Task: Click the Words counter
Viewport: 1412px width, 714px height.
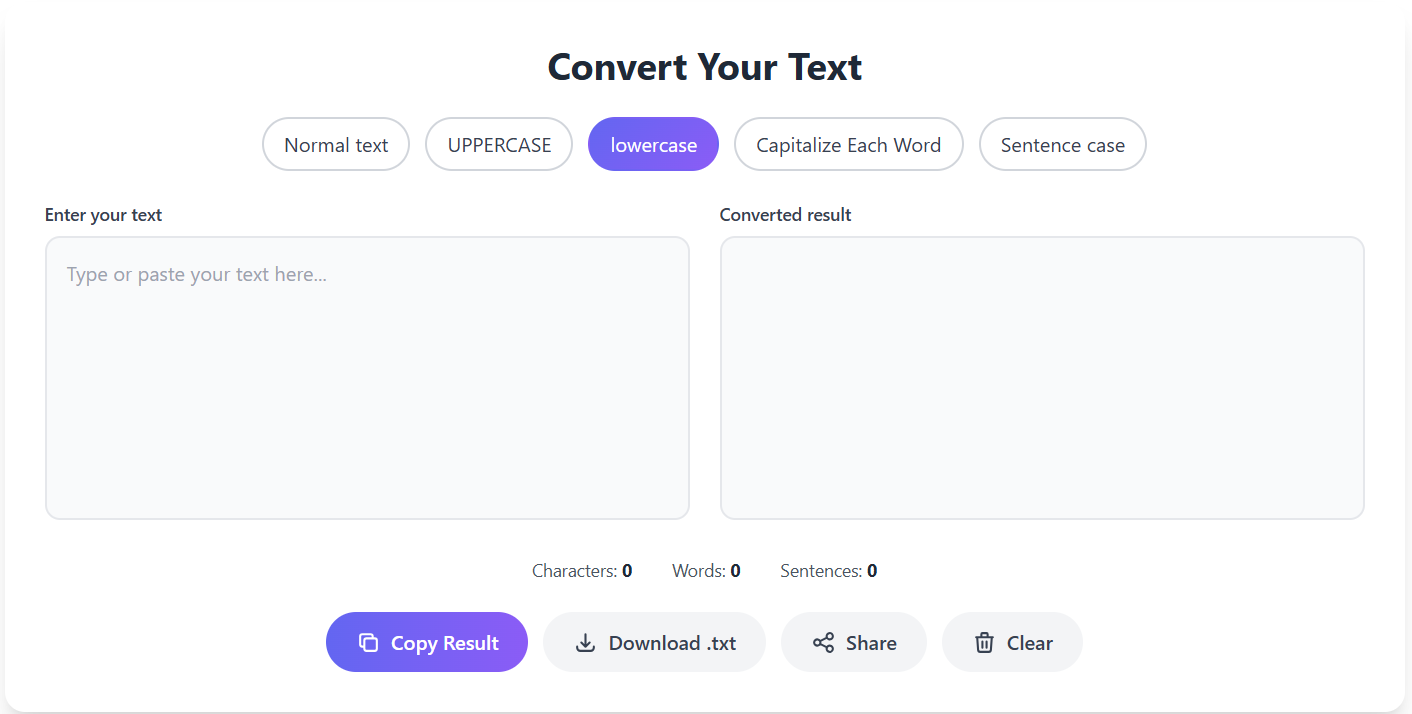Action: (x=706, y=570)
